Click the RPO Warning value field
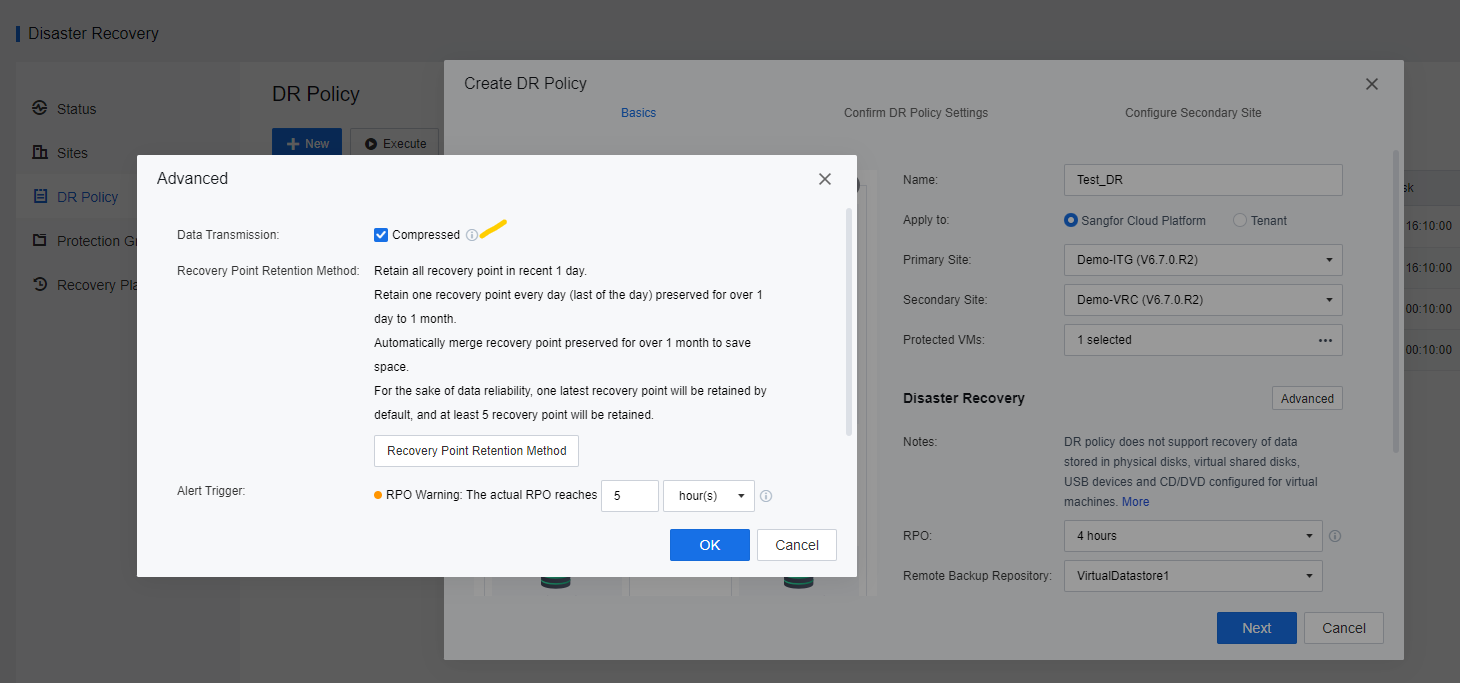 630,496
